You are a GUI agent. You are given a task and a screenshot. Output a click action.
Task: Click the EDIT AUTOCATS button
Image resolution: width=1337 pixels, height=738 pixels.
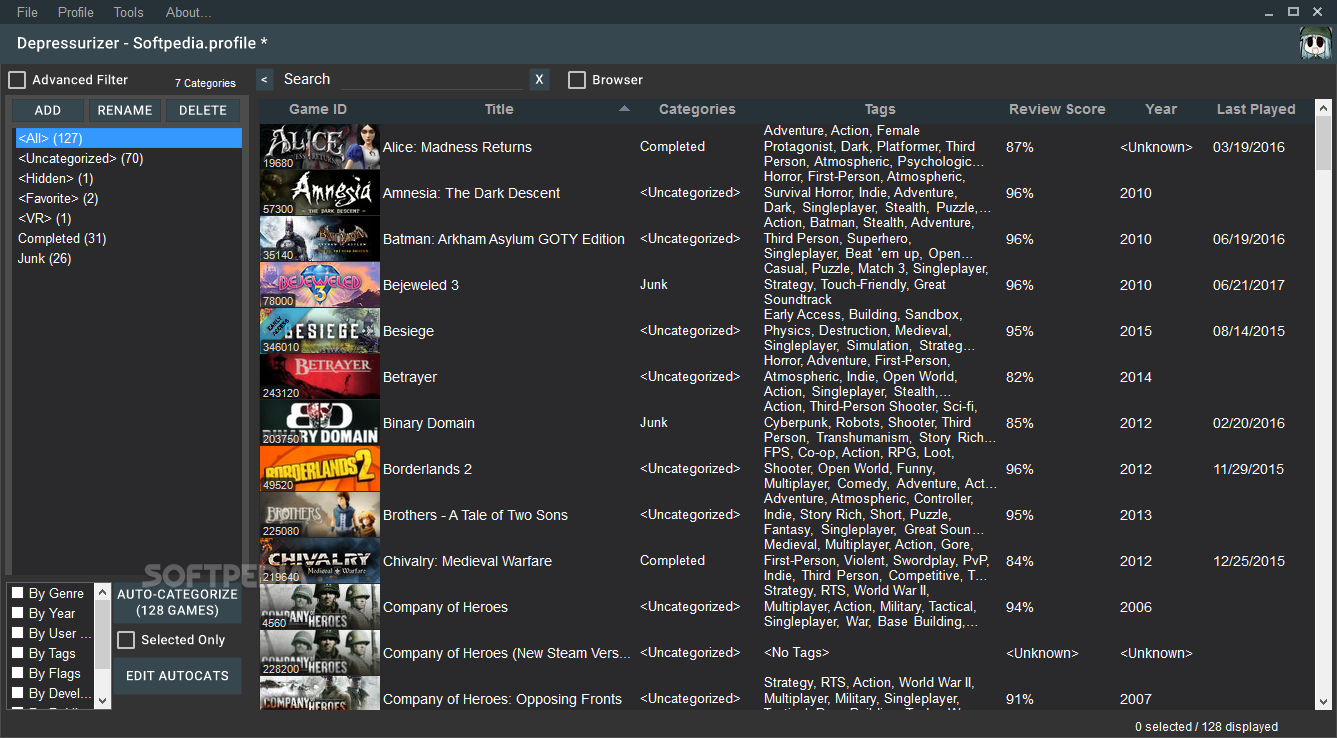pyautogui.click(x=177, y=676)
